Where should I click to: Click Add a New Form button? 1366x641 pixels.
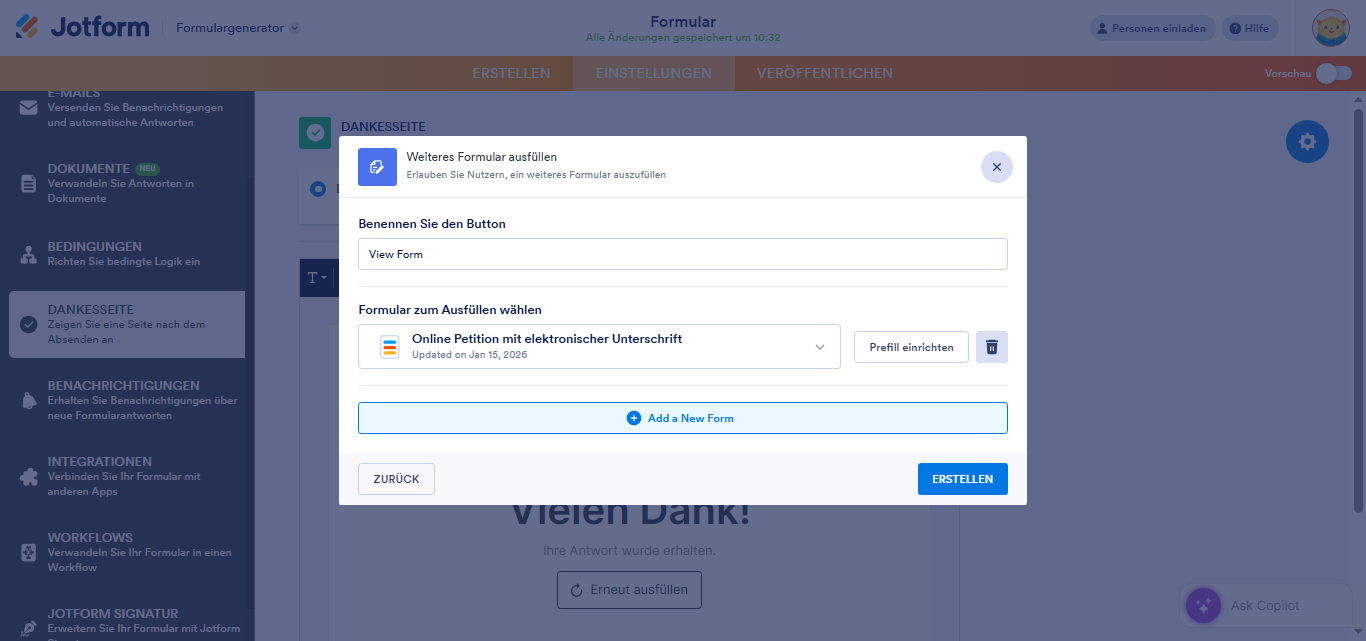pos(683,418)
